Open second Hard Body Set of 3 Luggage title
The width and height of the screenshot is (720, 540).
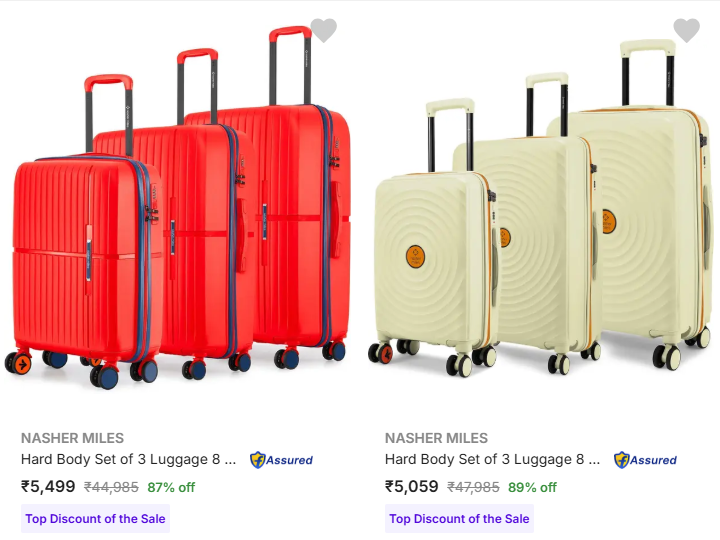pyautogui.click(x=492, y=459)
